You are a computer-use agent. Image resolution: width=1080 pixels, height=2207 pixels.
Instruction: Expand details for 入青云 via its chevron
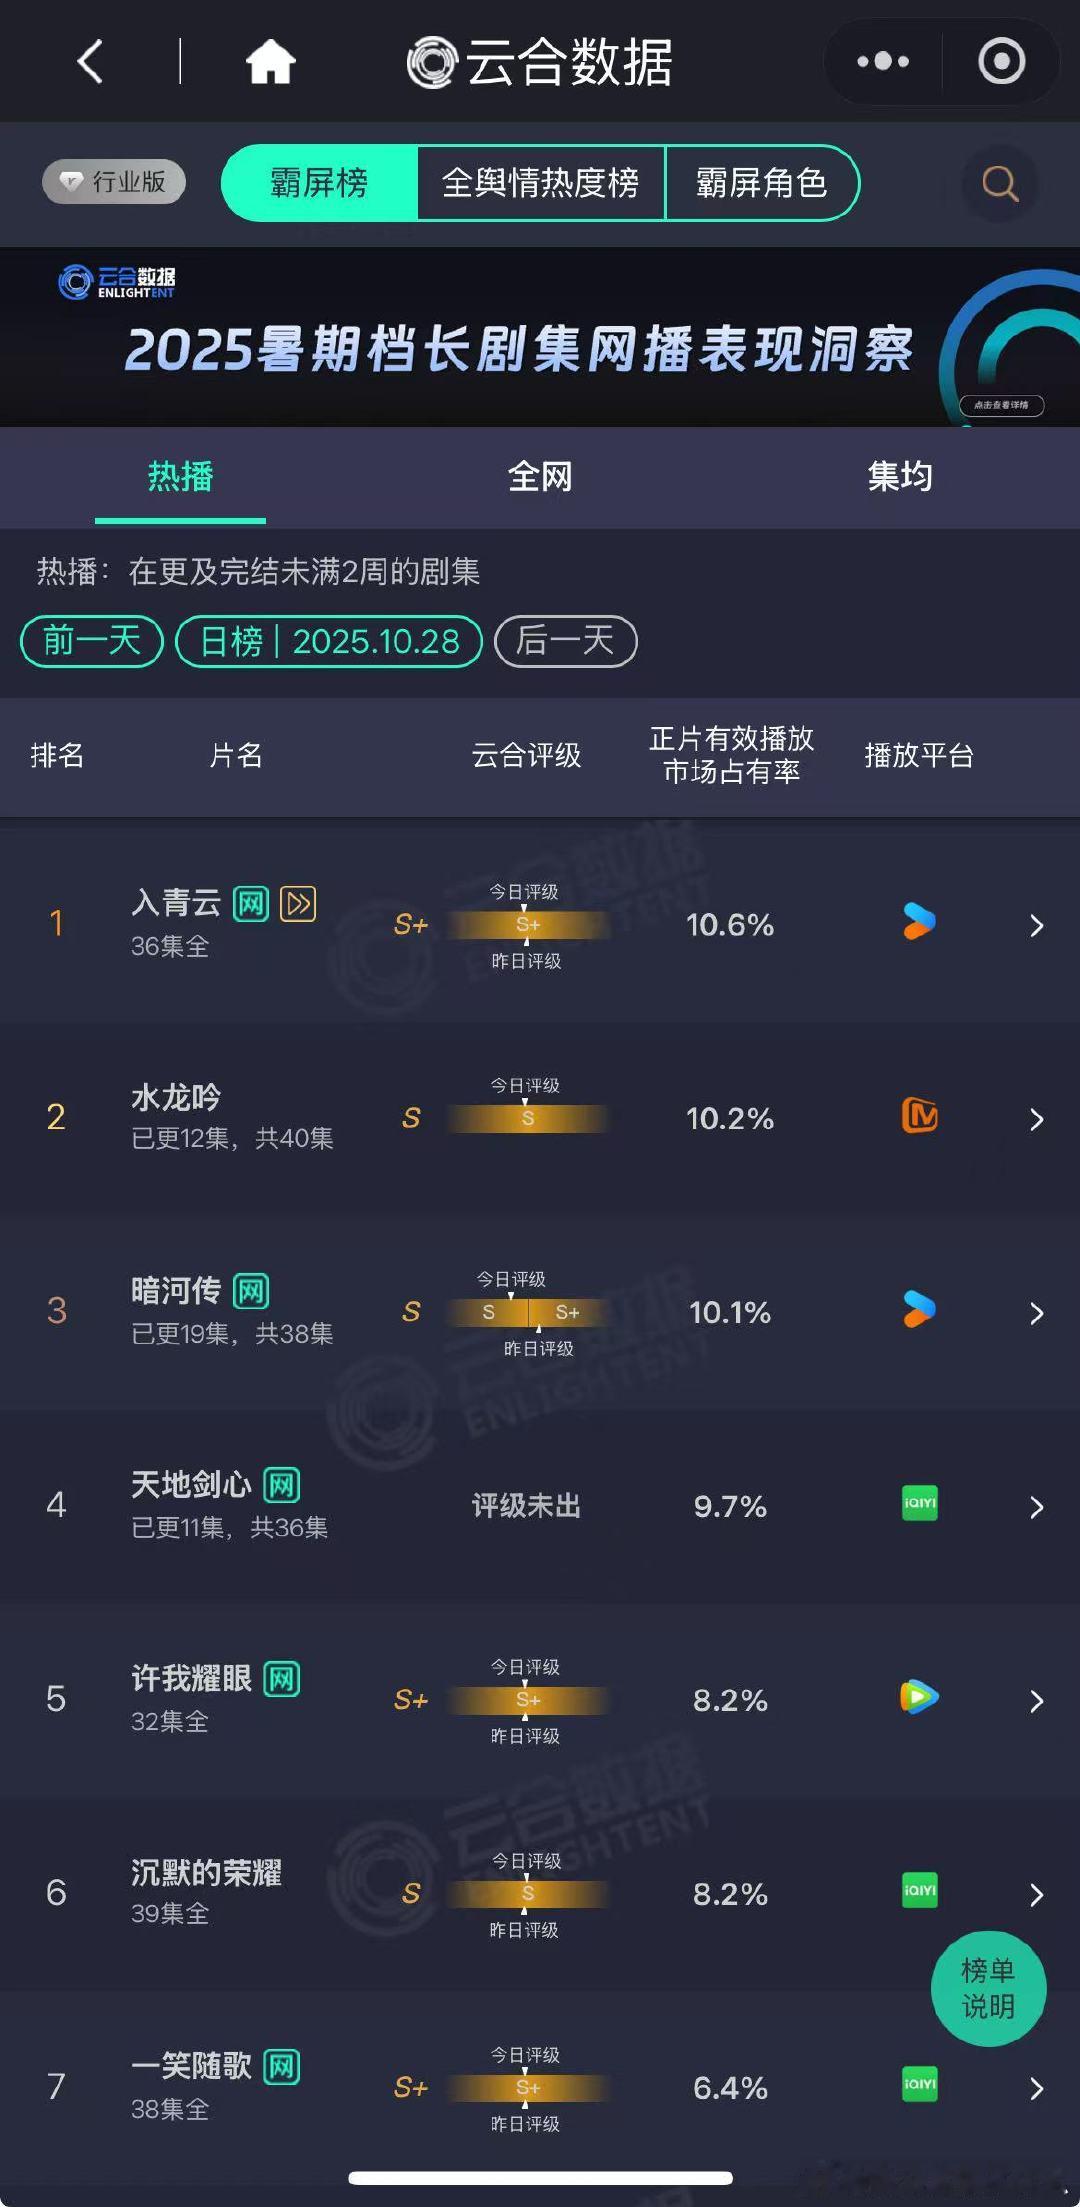tap(1037, 925)
